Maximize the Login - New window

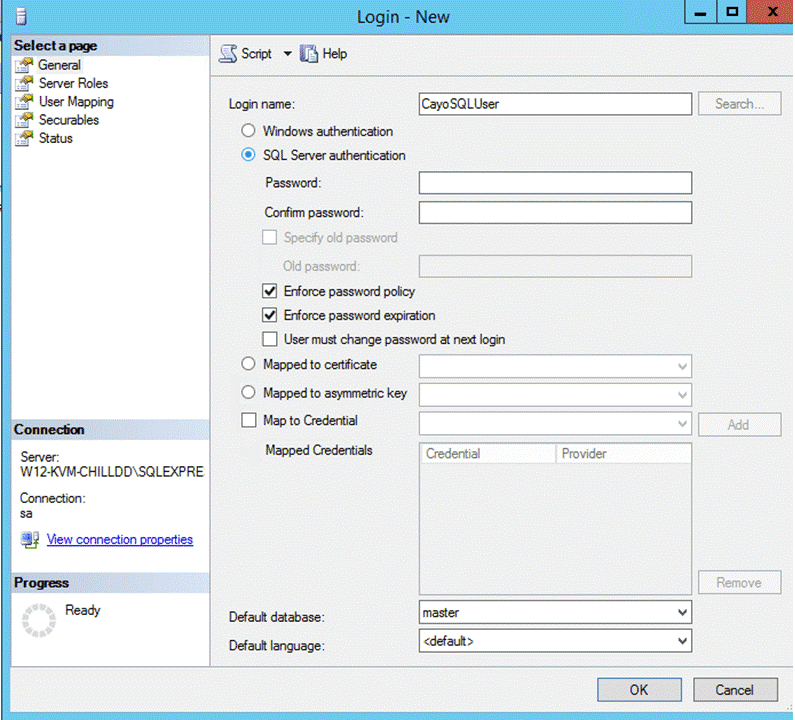tap(732, 12)
